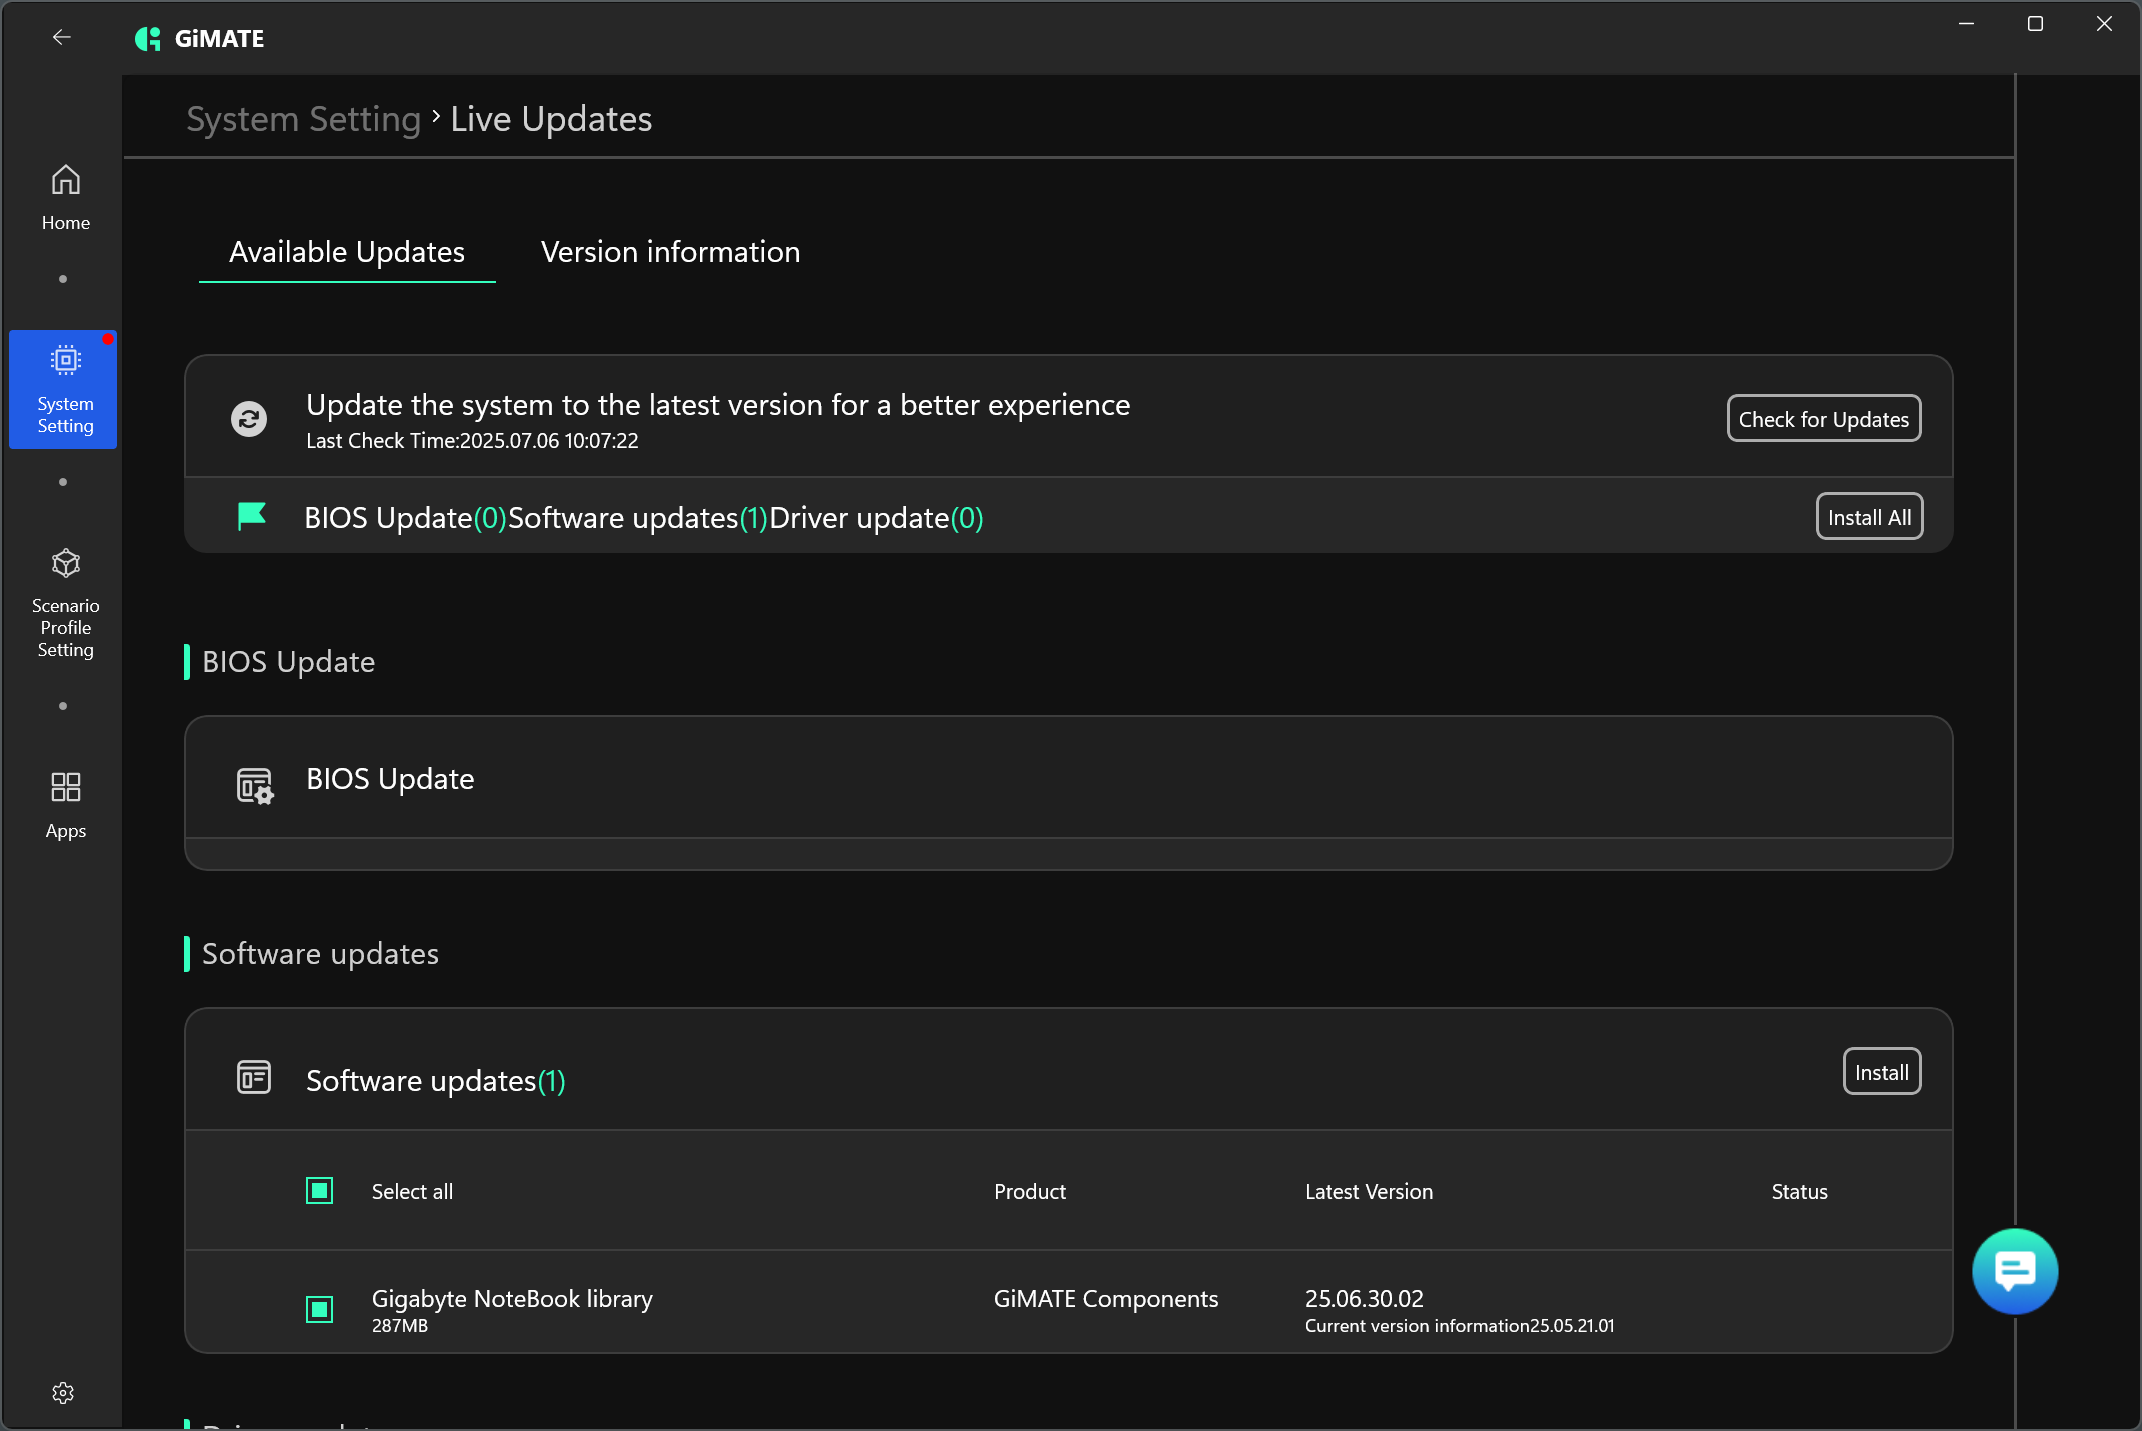Click System Setting breadcrumb link

[x=303, y=119]
